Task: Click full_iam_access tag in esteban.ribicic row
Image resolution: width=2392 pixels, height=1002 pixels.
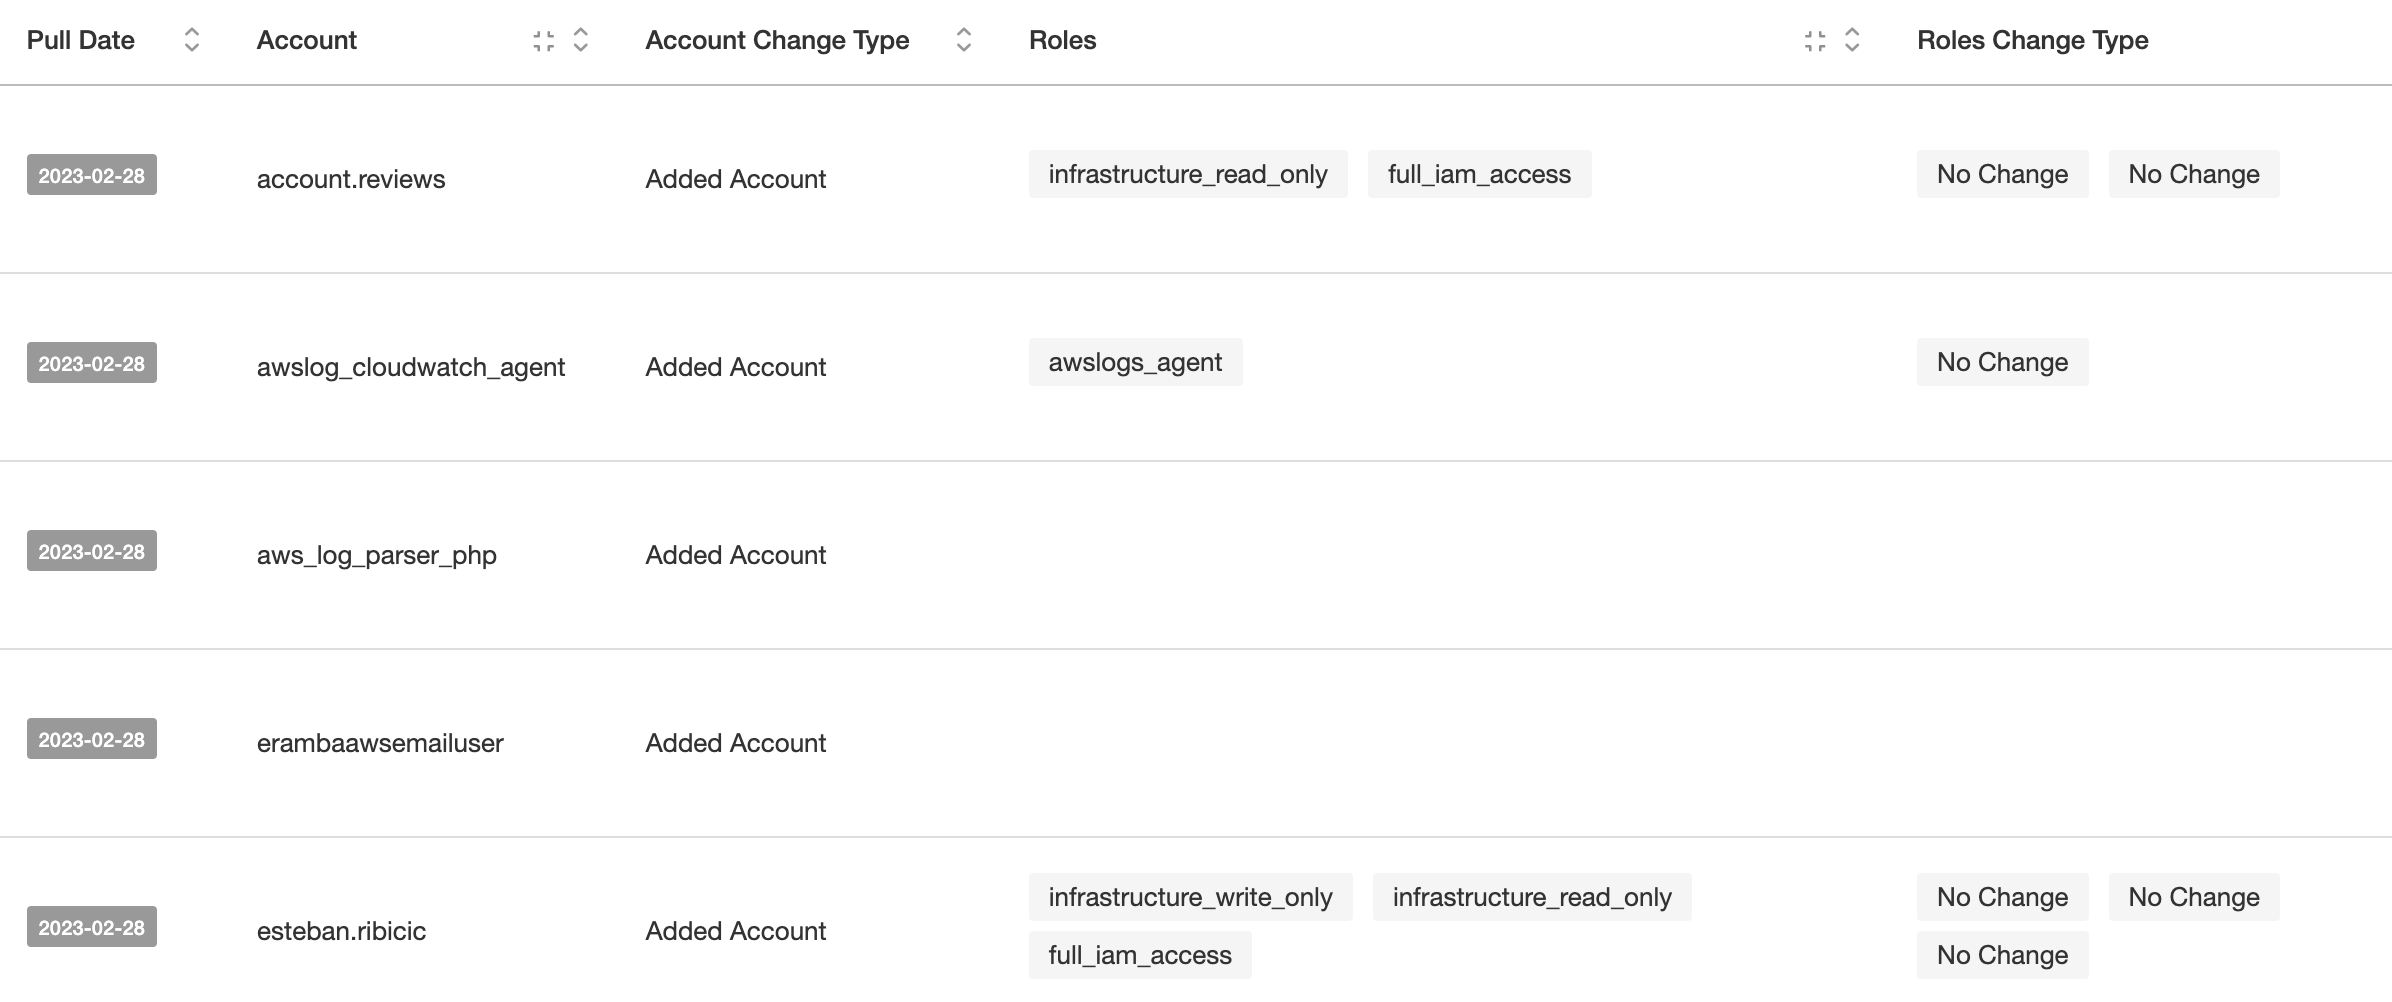Action: coord(1140,955)
